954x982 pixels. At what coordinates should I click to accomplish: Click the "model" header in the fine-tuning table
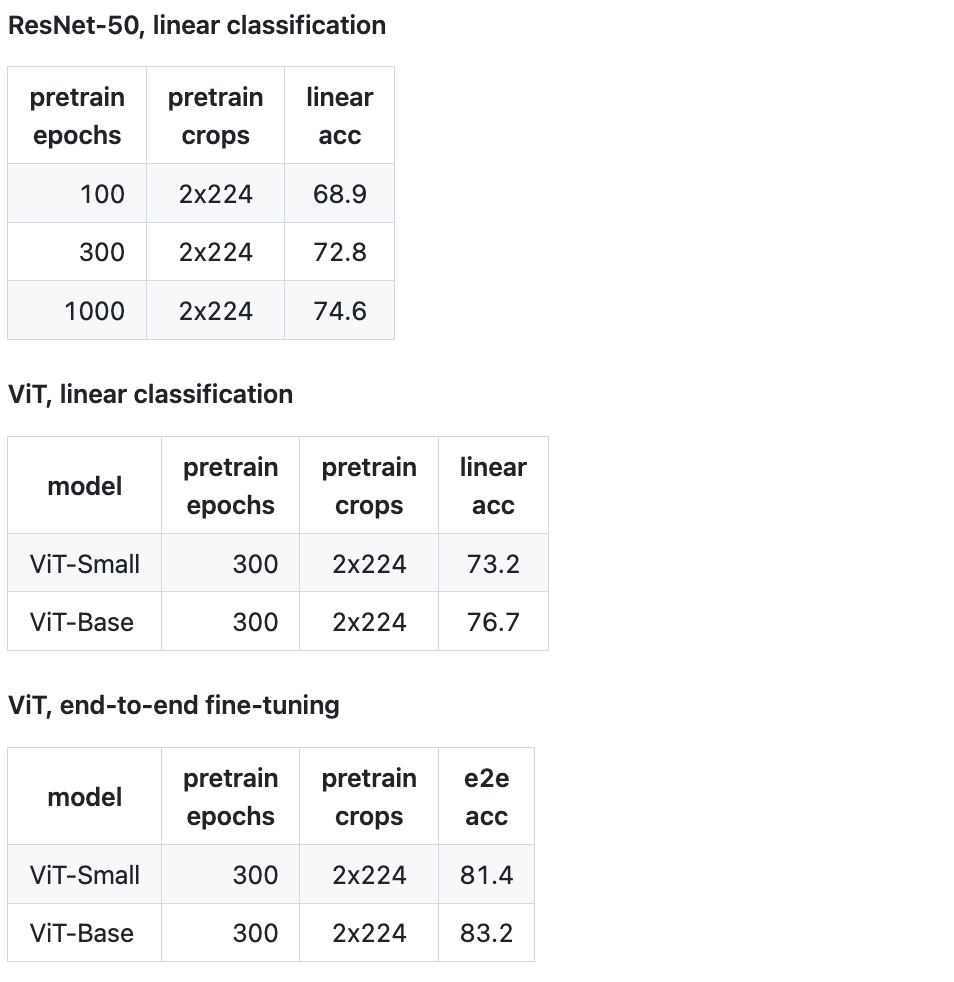coord(85,797)
